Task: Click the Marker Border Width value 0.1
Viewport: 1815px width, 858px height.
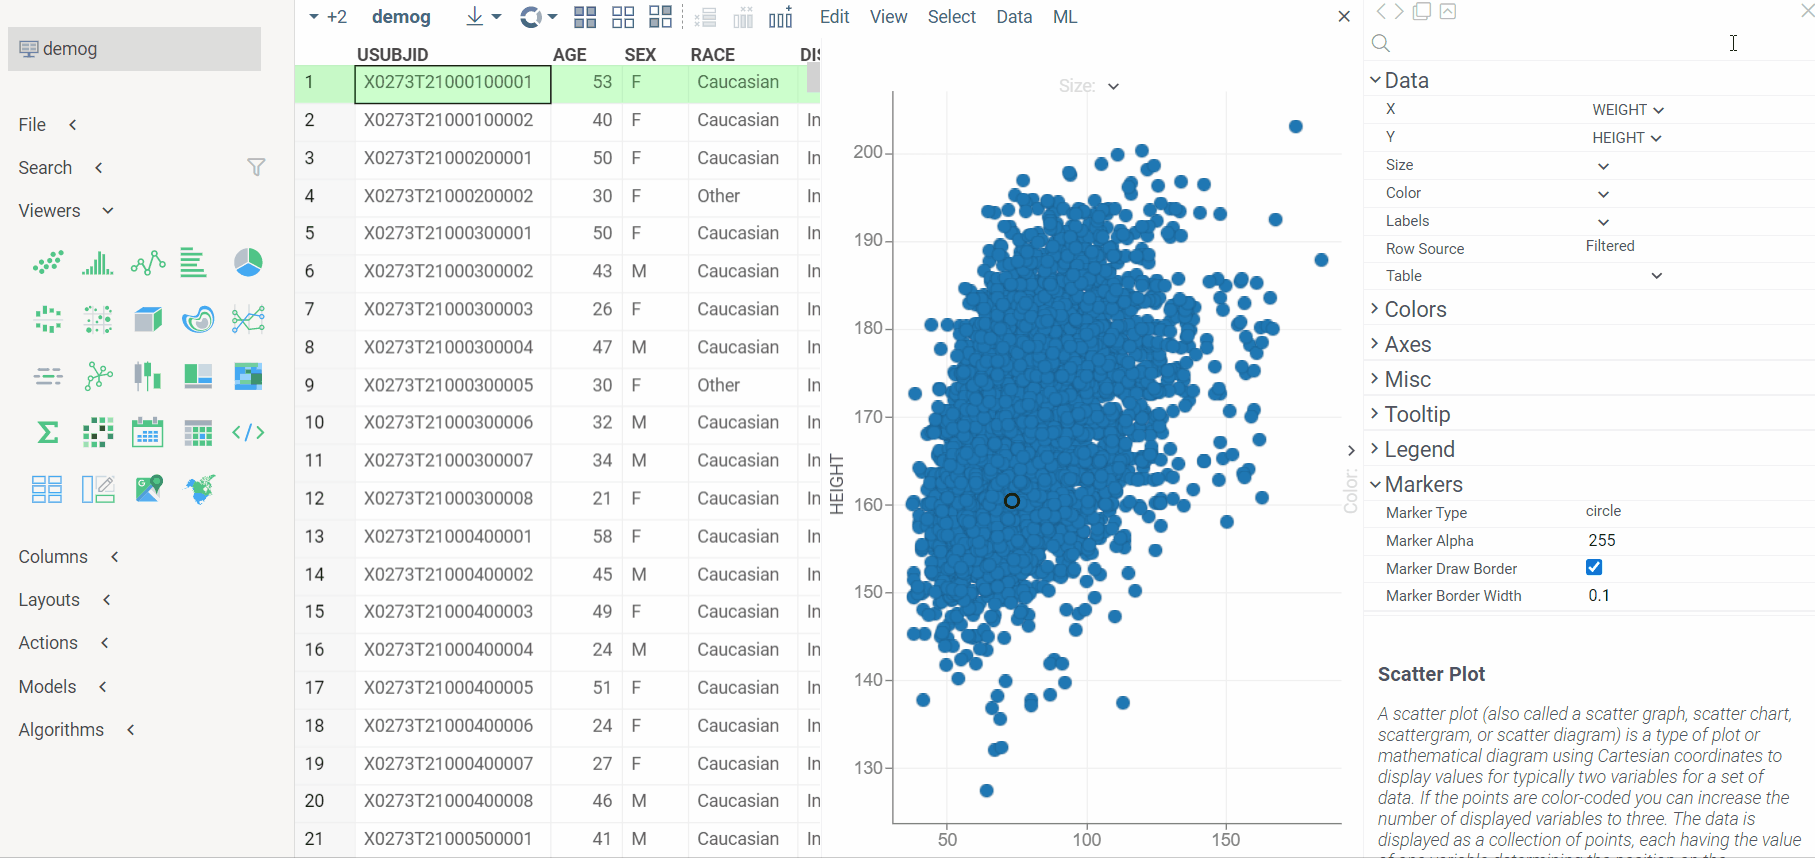Action: (1599, 595)
